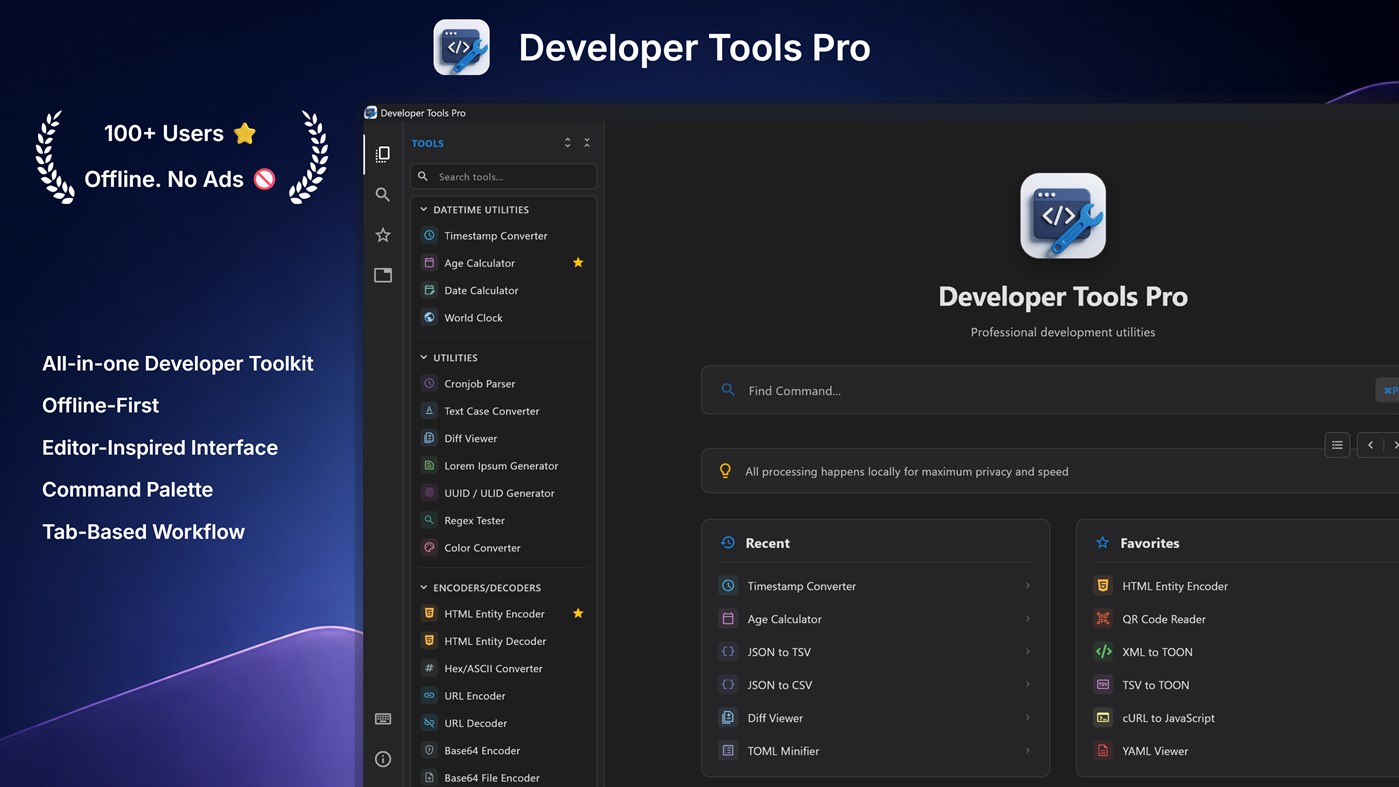Open HTML Entity Encoder from Favorites
The image size is (1399, 787).
pyautogui.click(x=1243, y=586)
